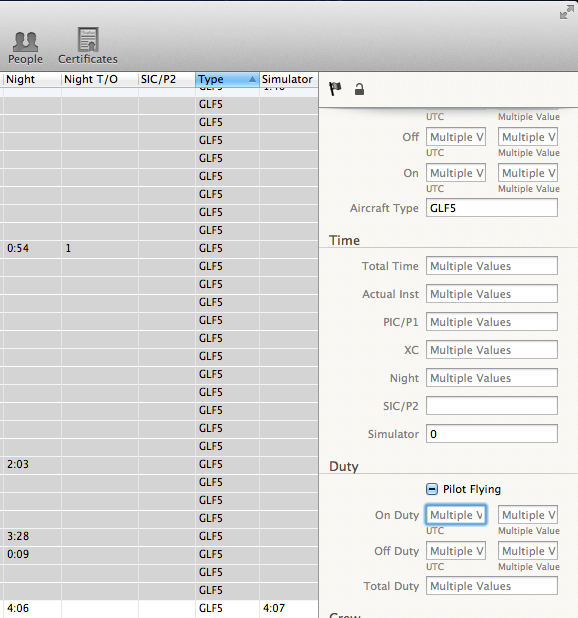Image resolution: width=578 pixels, height=618 pixels.
Task: Select the simulator value 4:07 cell
Action: [289, 608]
